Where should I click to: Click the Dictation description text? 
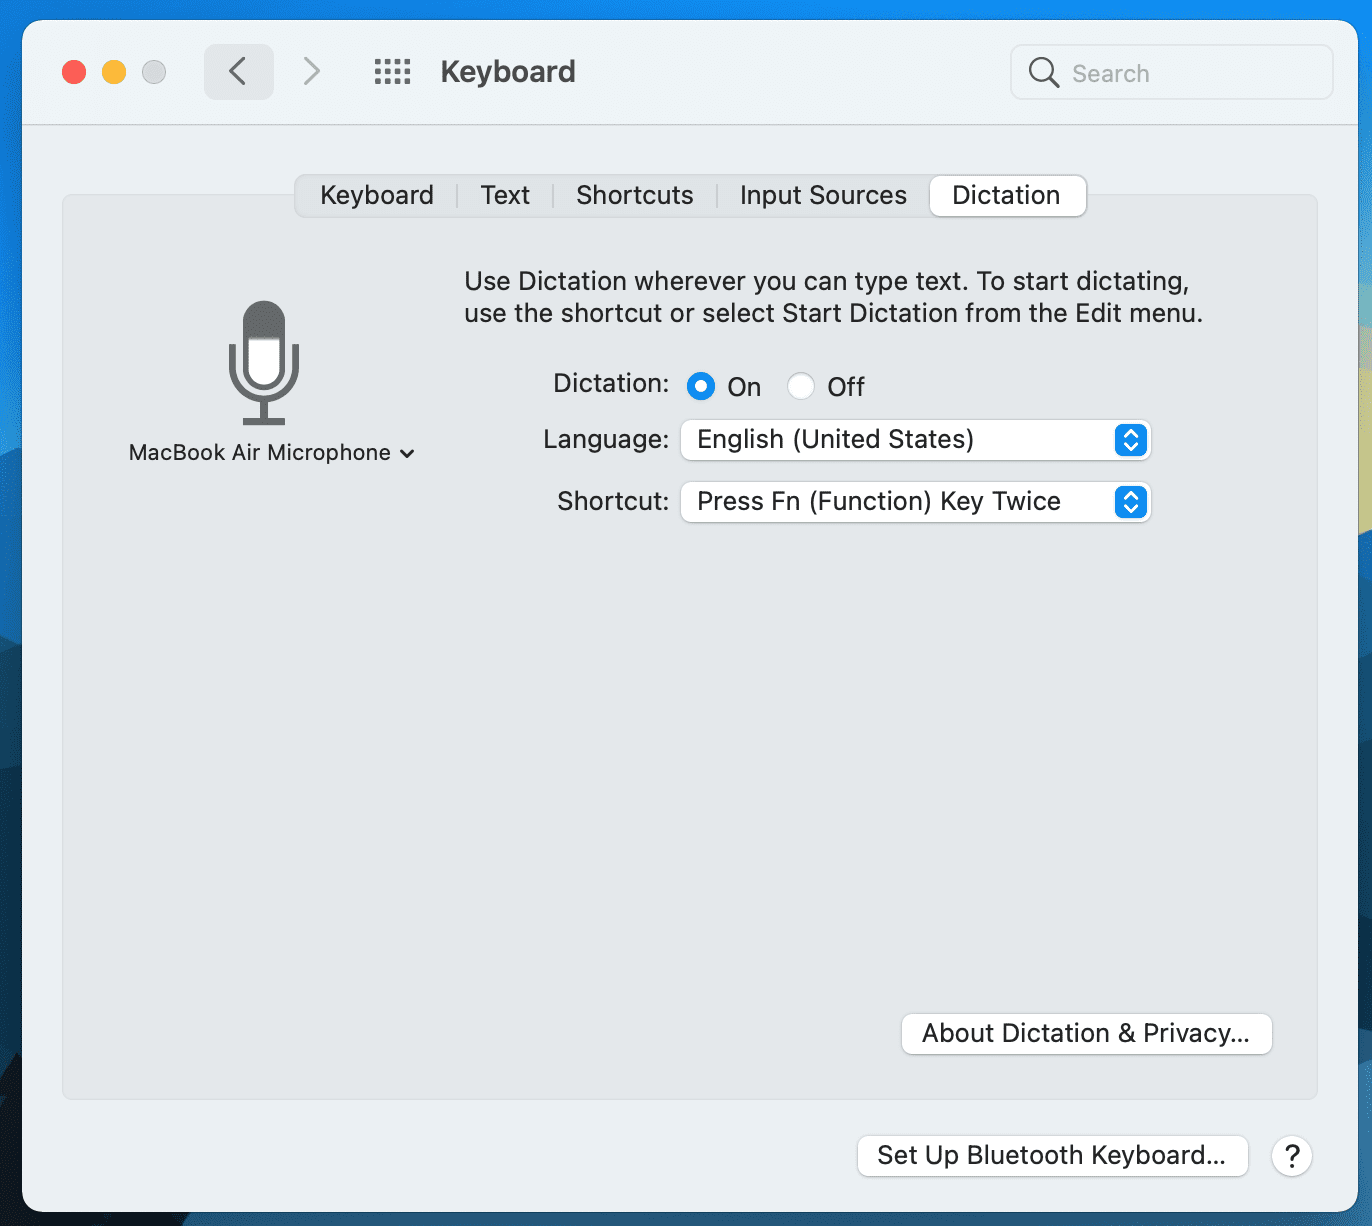(x=833, y=297)
